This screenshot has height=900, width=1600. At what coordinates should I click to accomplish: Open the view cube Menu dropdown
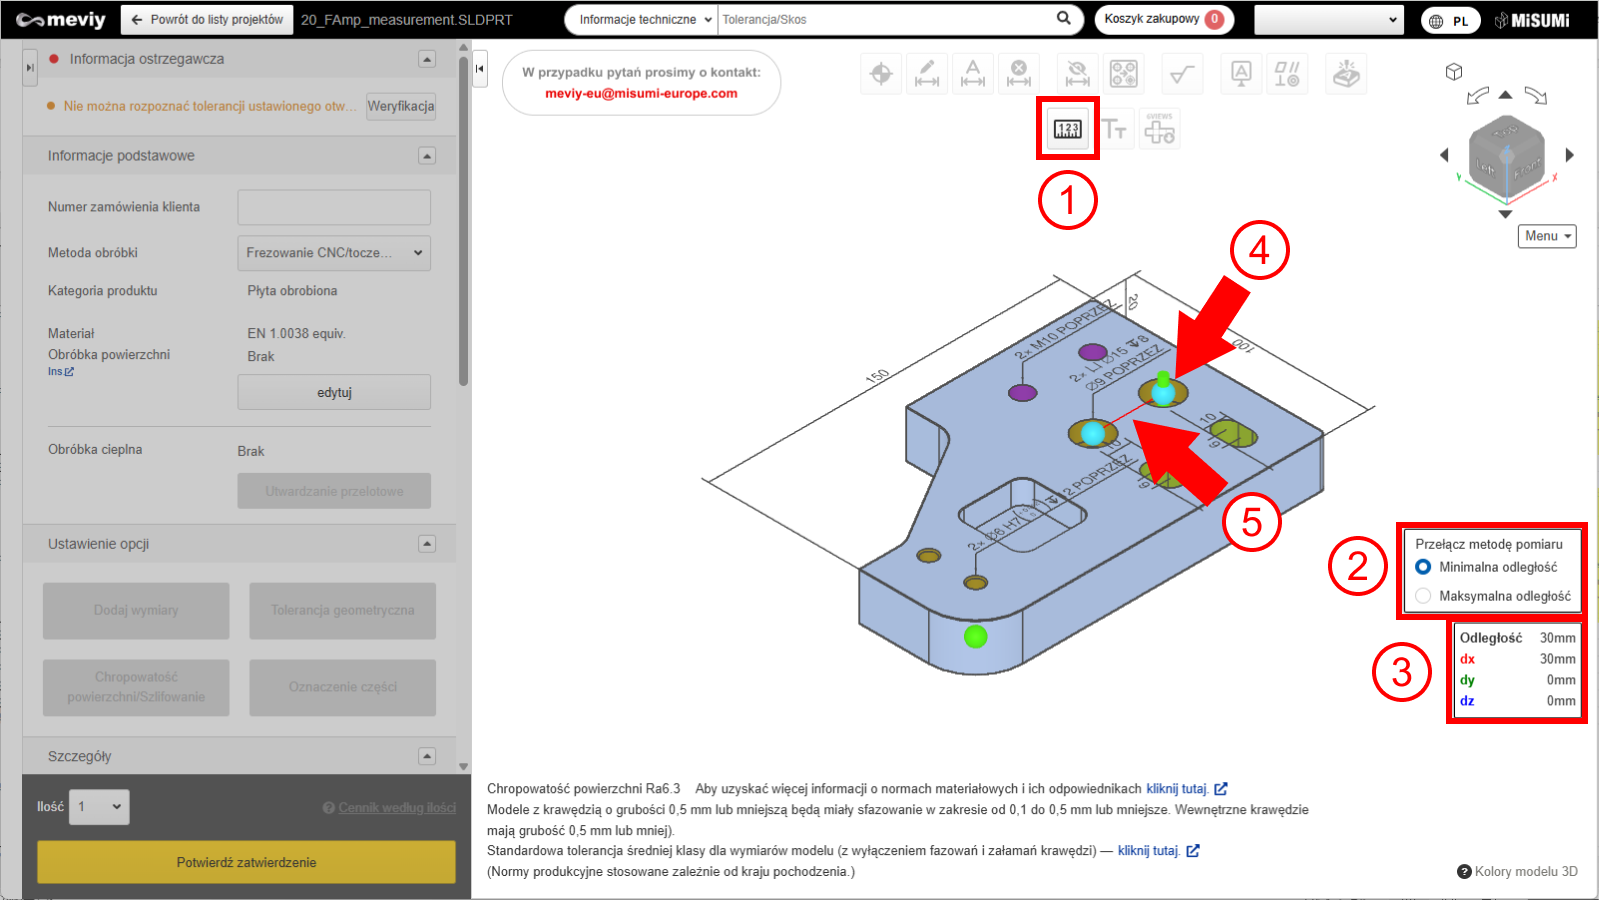(1547, 236)
